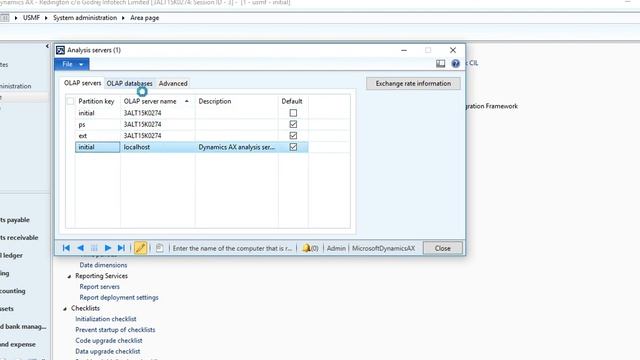Image resolution: width=640 pixels, height=360 pixels.
Task: Expand breadcrumb arrow after USMF
Action: tap(46, 18)
